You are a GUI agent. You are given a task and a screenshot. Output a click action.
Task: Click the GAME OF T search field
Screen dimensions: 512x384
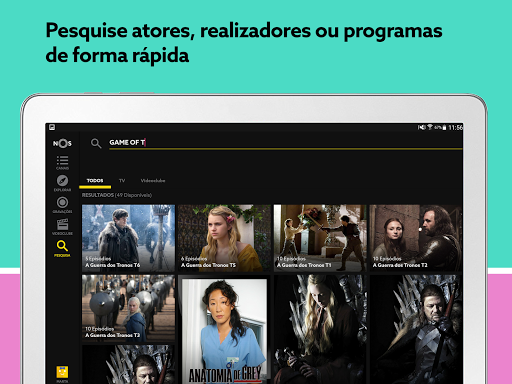coord(286,143)
